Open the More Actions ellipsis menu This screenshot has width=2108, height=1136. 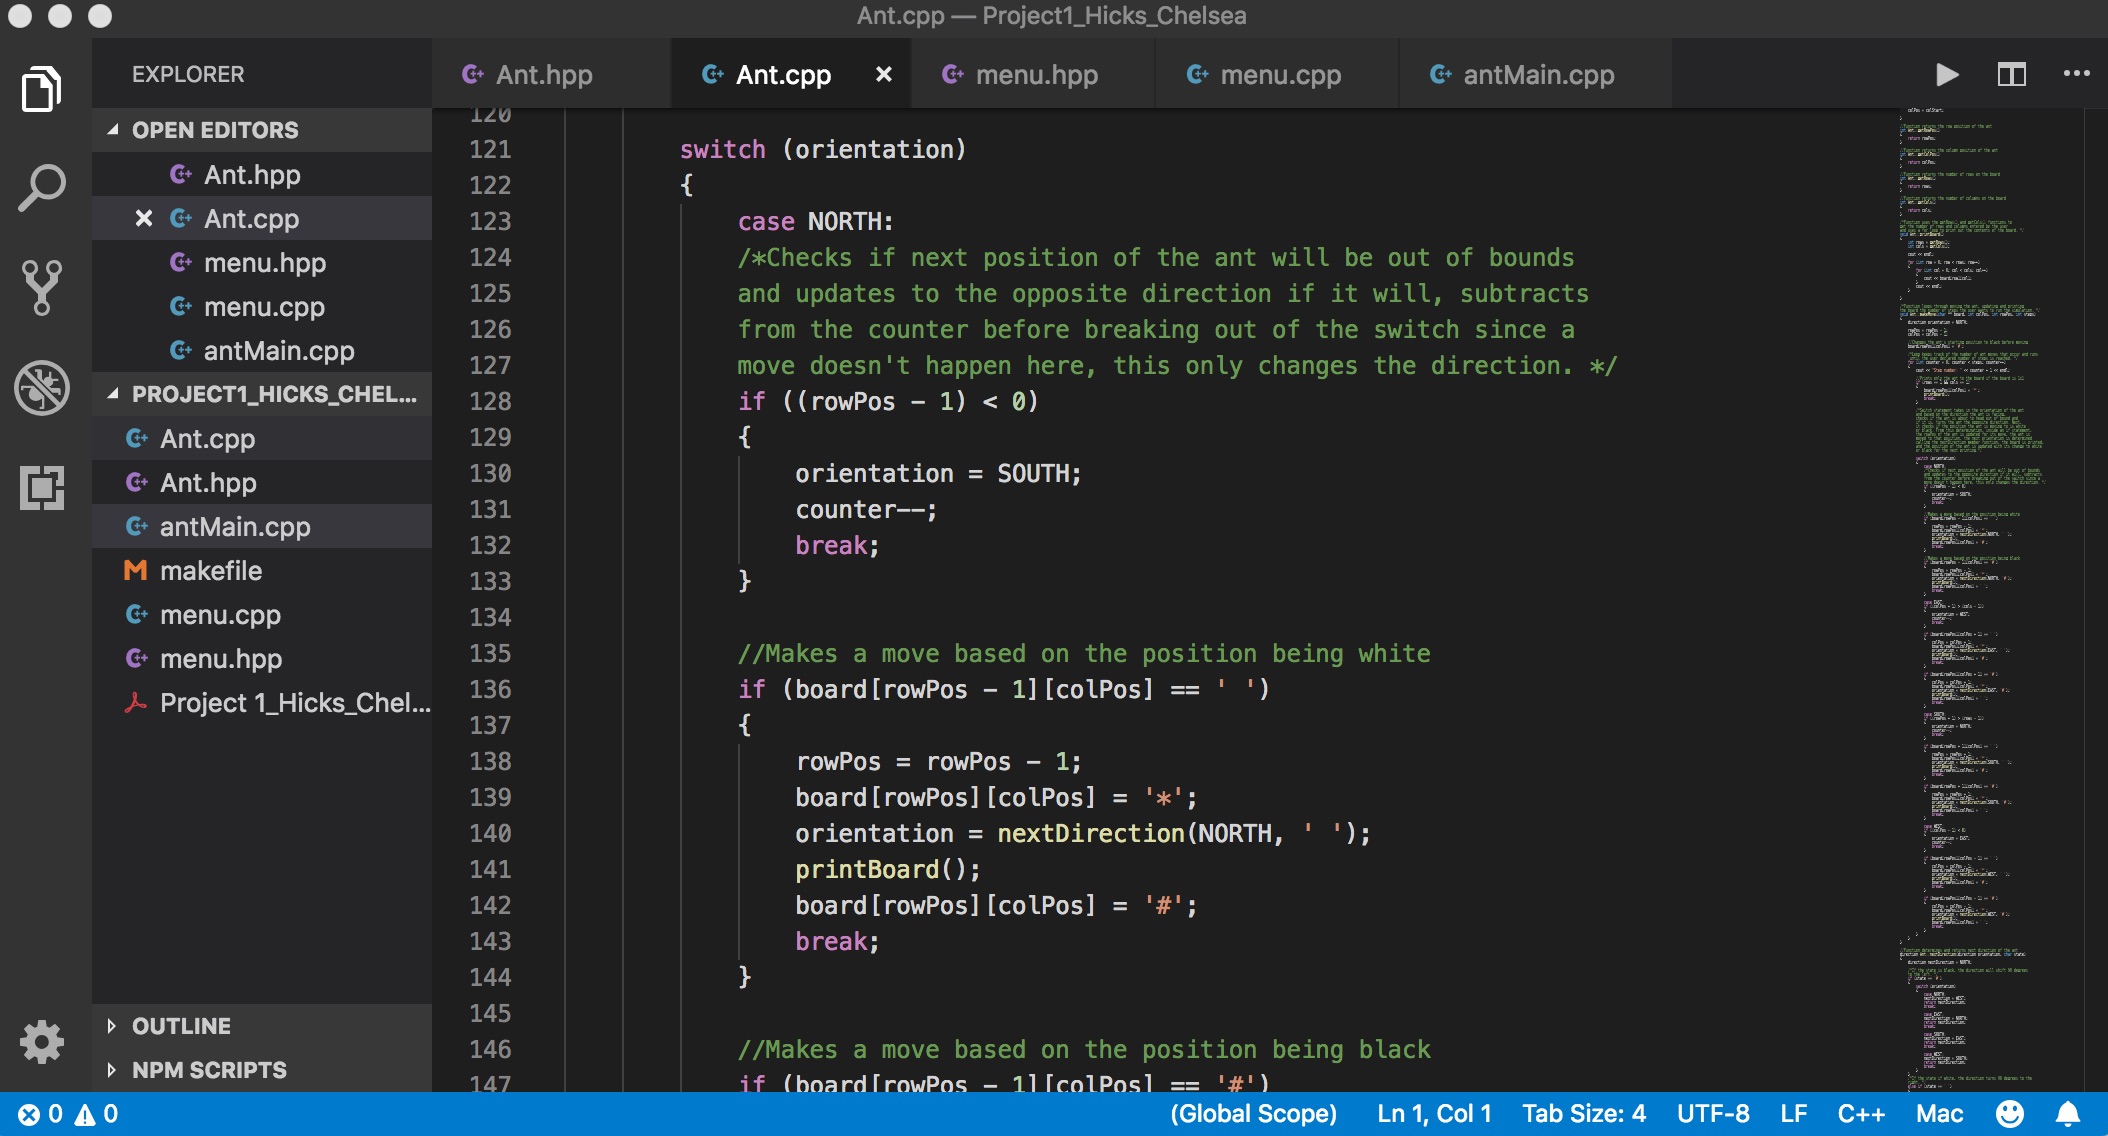click(2076, 75)
